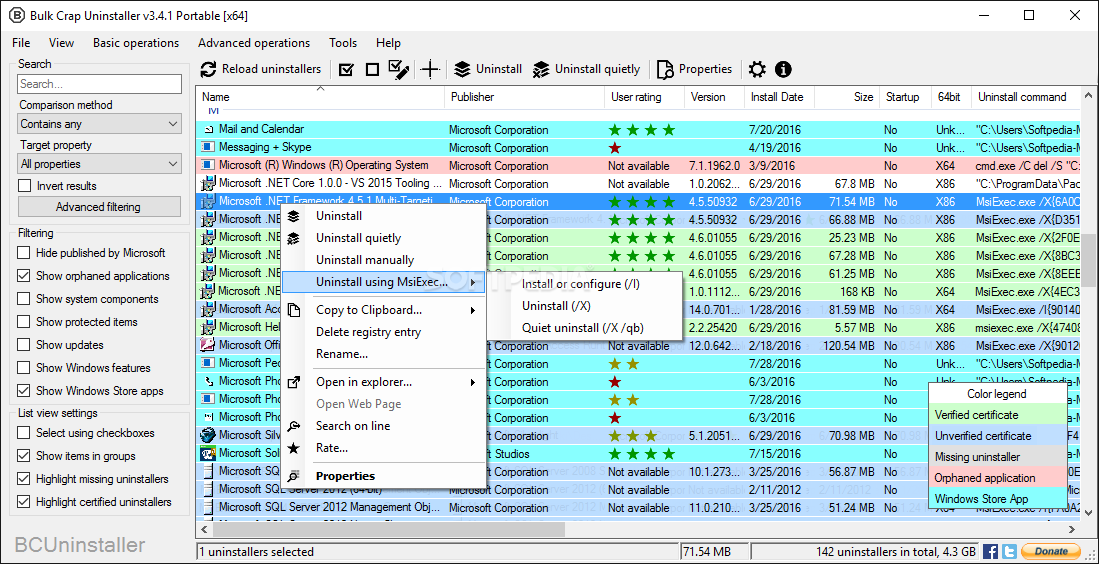The height and width of the screenshot is (564, 1099).
Task: Click the Bulk Crap Uninstaller title bar logo
Action: pyautogui.click(x=17, y=15)
